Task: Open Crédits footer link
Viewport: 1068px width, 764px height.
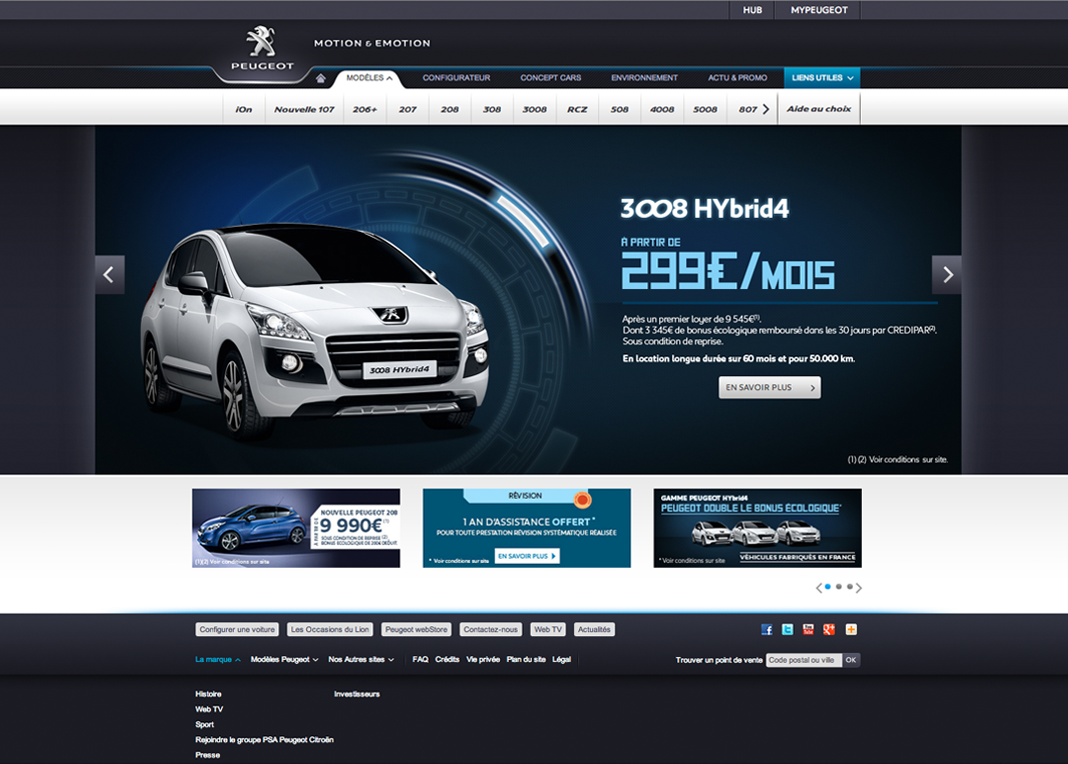Action: point(447,659)
